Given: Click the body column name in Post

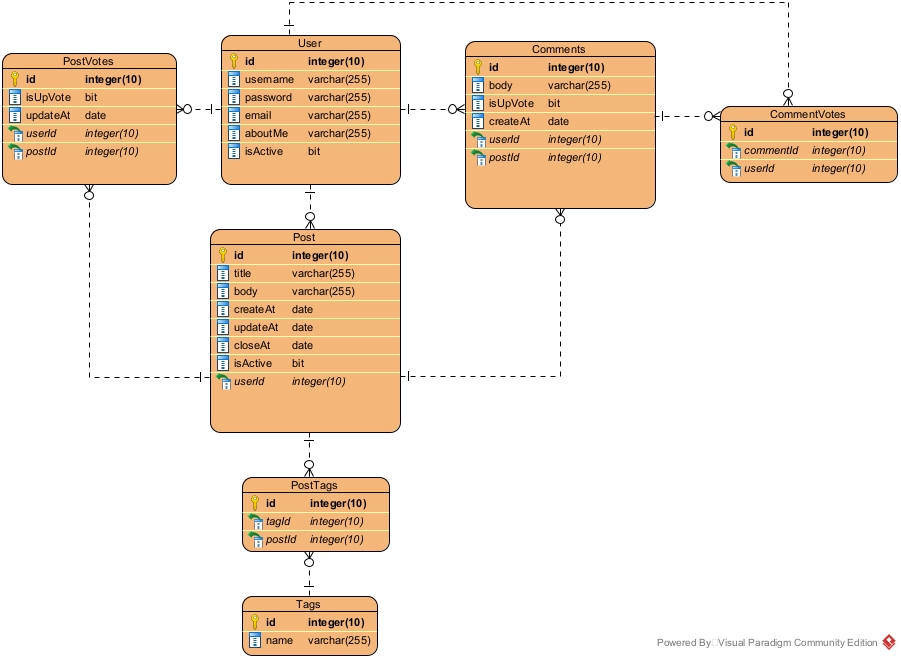Looking at the screenshot, I should click(x=245, y=291).
